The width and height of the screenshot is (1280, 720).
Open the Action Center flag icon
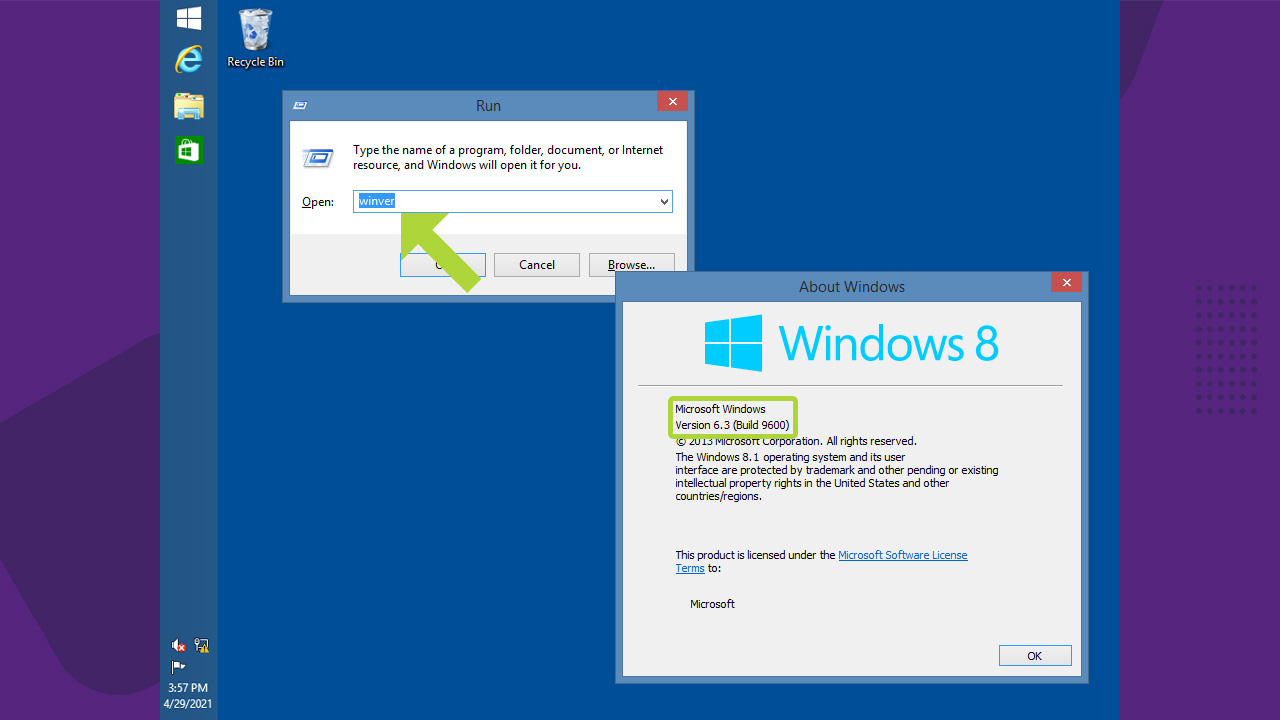click(178, 666)
